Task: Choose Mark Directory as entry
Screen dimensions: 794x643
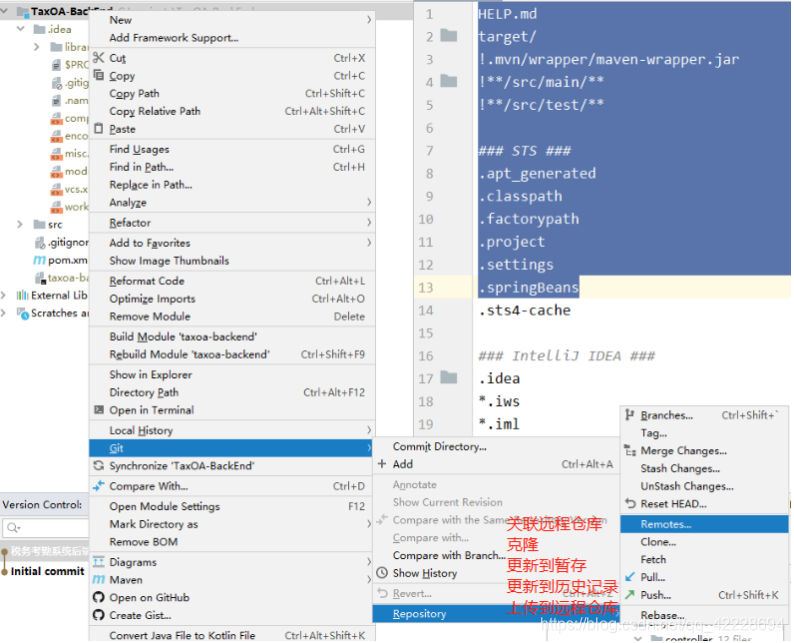Action: click(232, 524)
